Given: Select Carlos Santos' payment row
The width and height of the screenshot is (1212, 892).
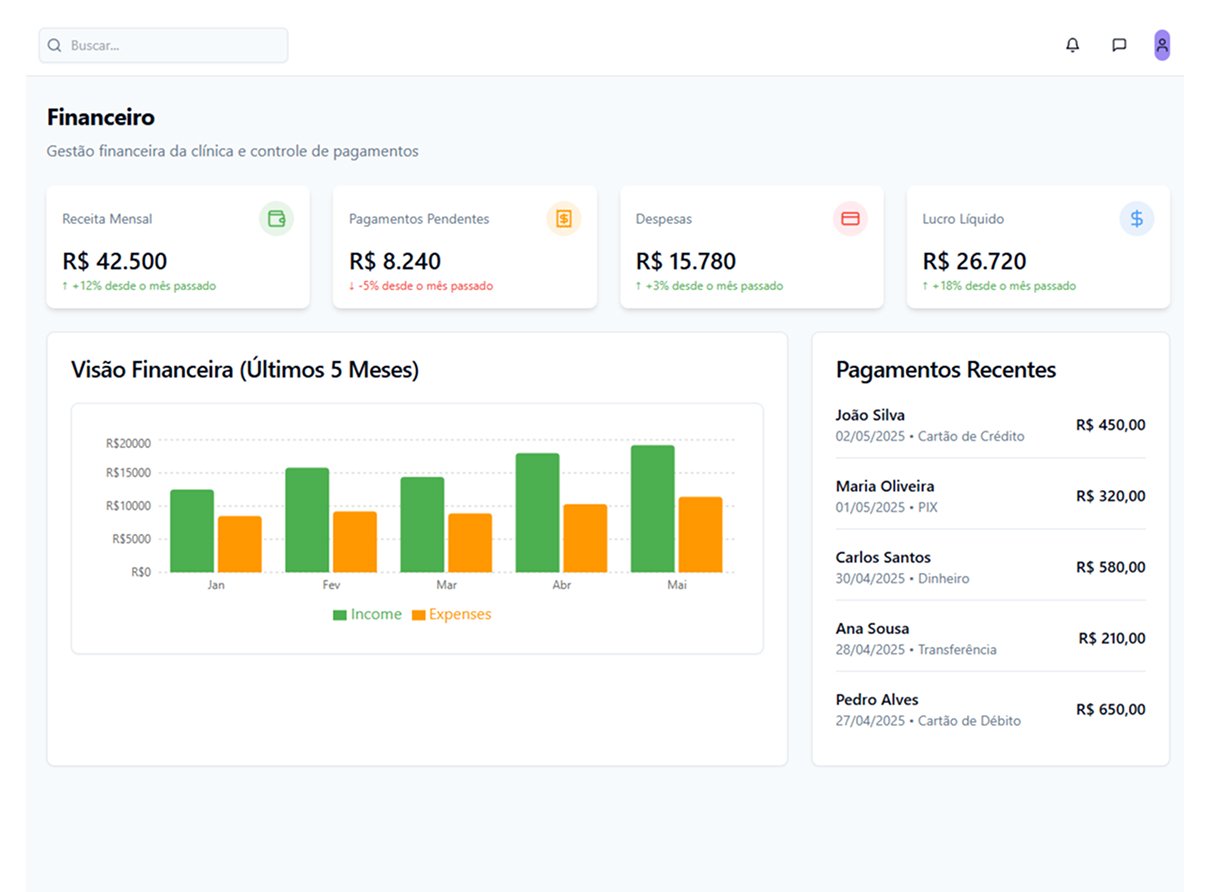Looking at the screenshot, I should tap(990, 567).
